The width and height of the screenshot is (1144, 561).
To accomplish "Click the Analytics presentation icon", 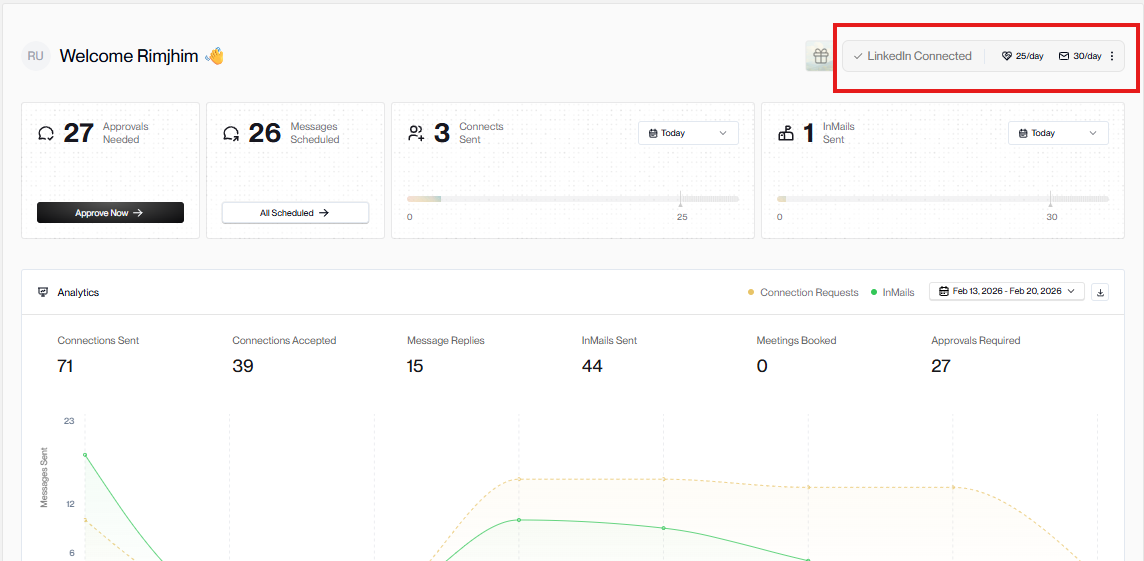I will click(43, 292).
